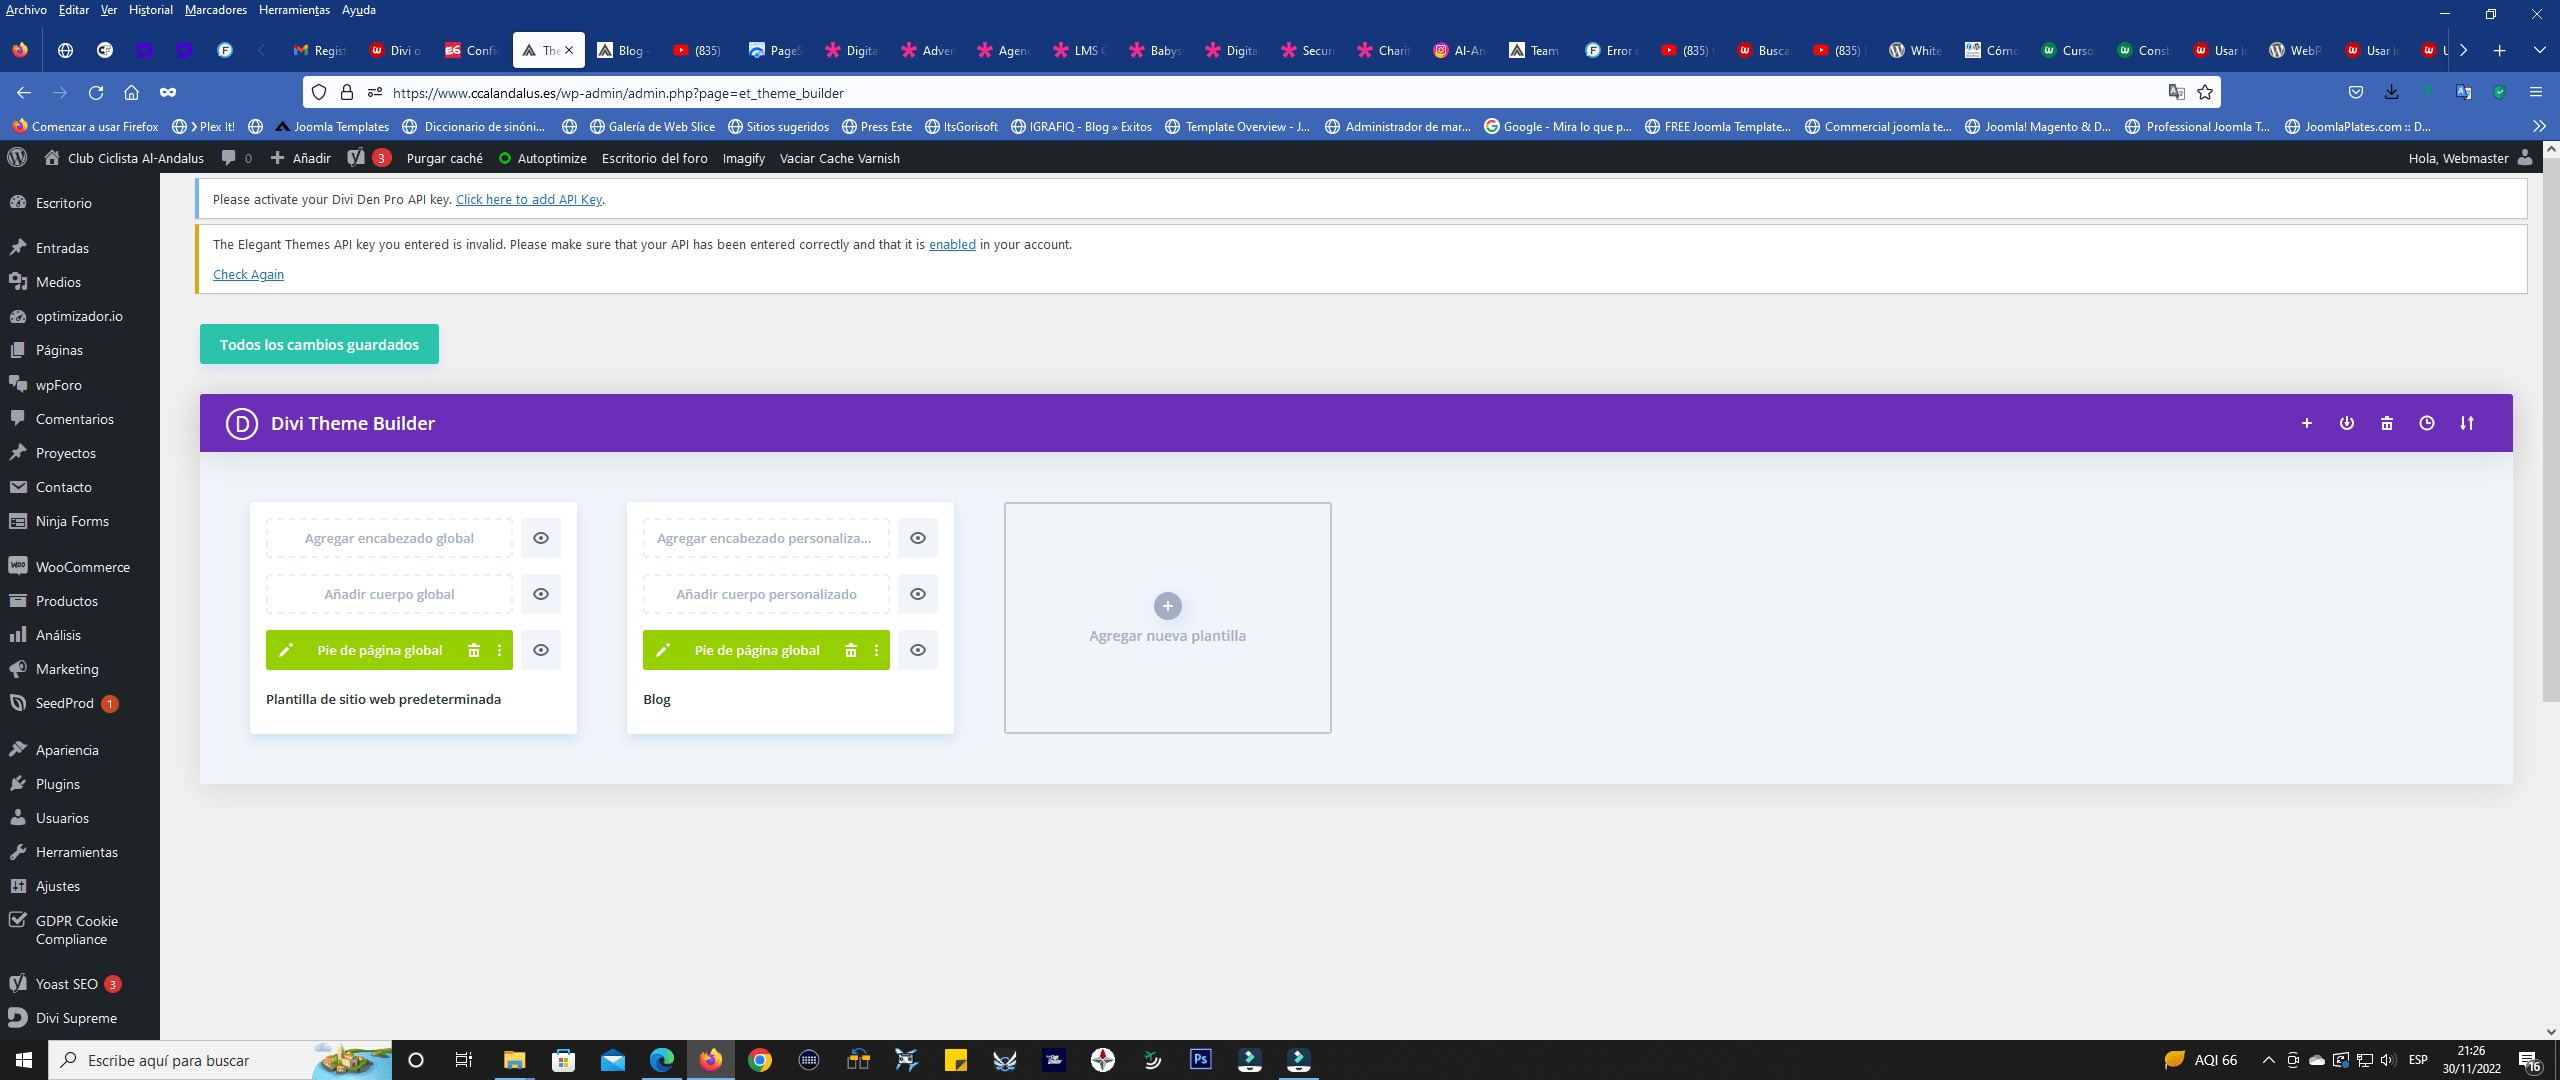2560x1080 pixels.
Task: Toggle visibility of default template global footer
Action: pyautogui.click(x=541, y=650)
